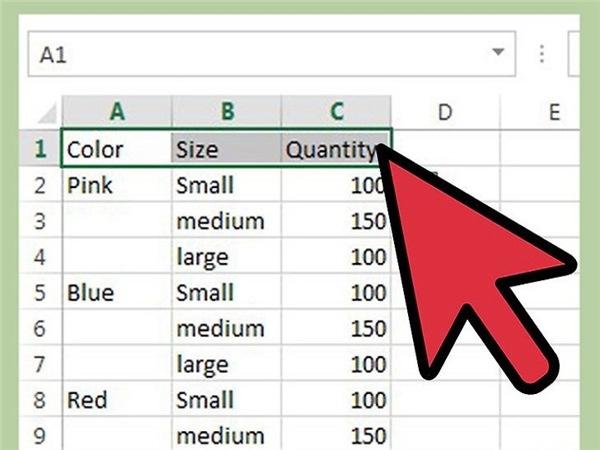The height and width of the screenshot is (450, 600).
Task: Select row 5 header
Action: [x=40, y=292]
